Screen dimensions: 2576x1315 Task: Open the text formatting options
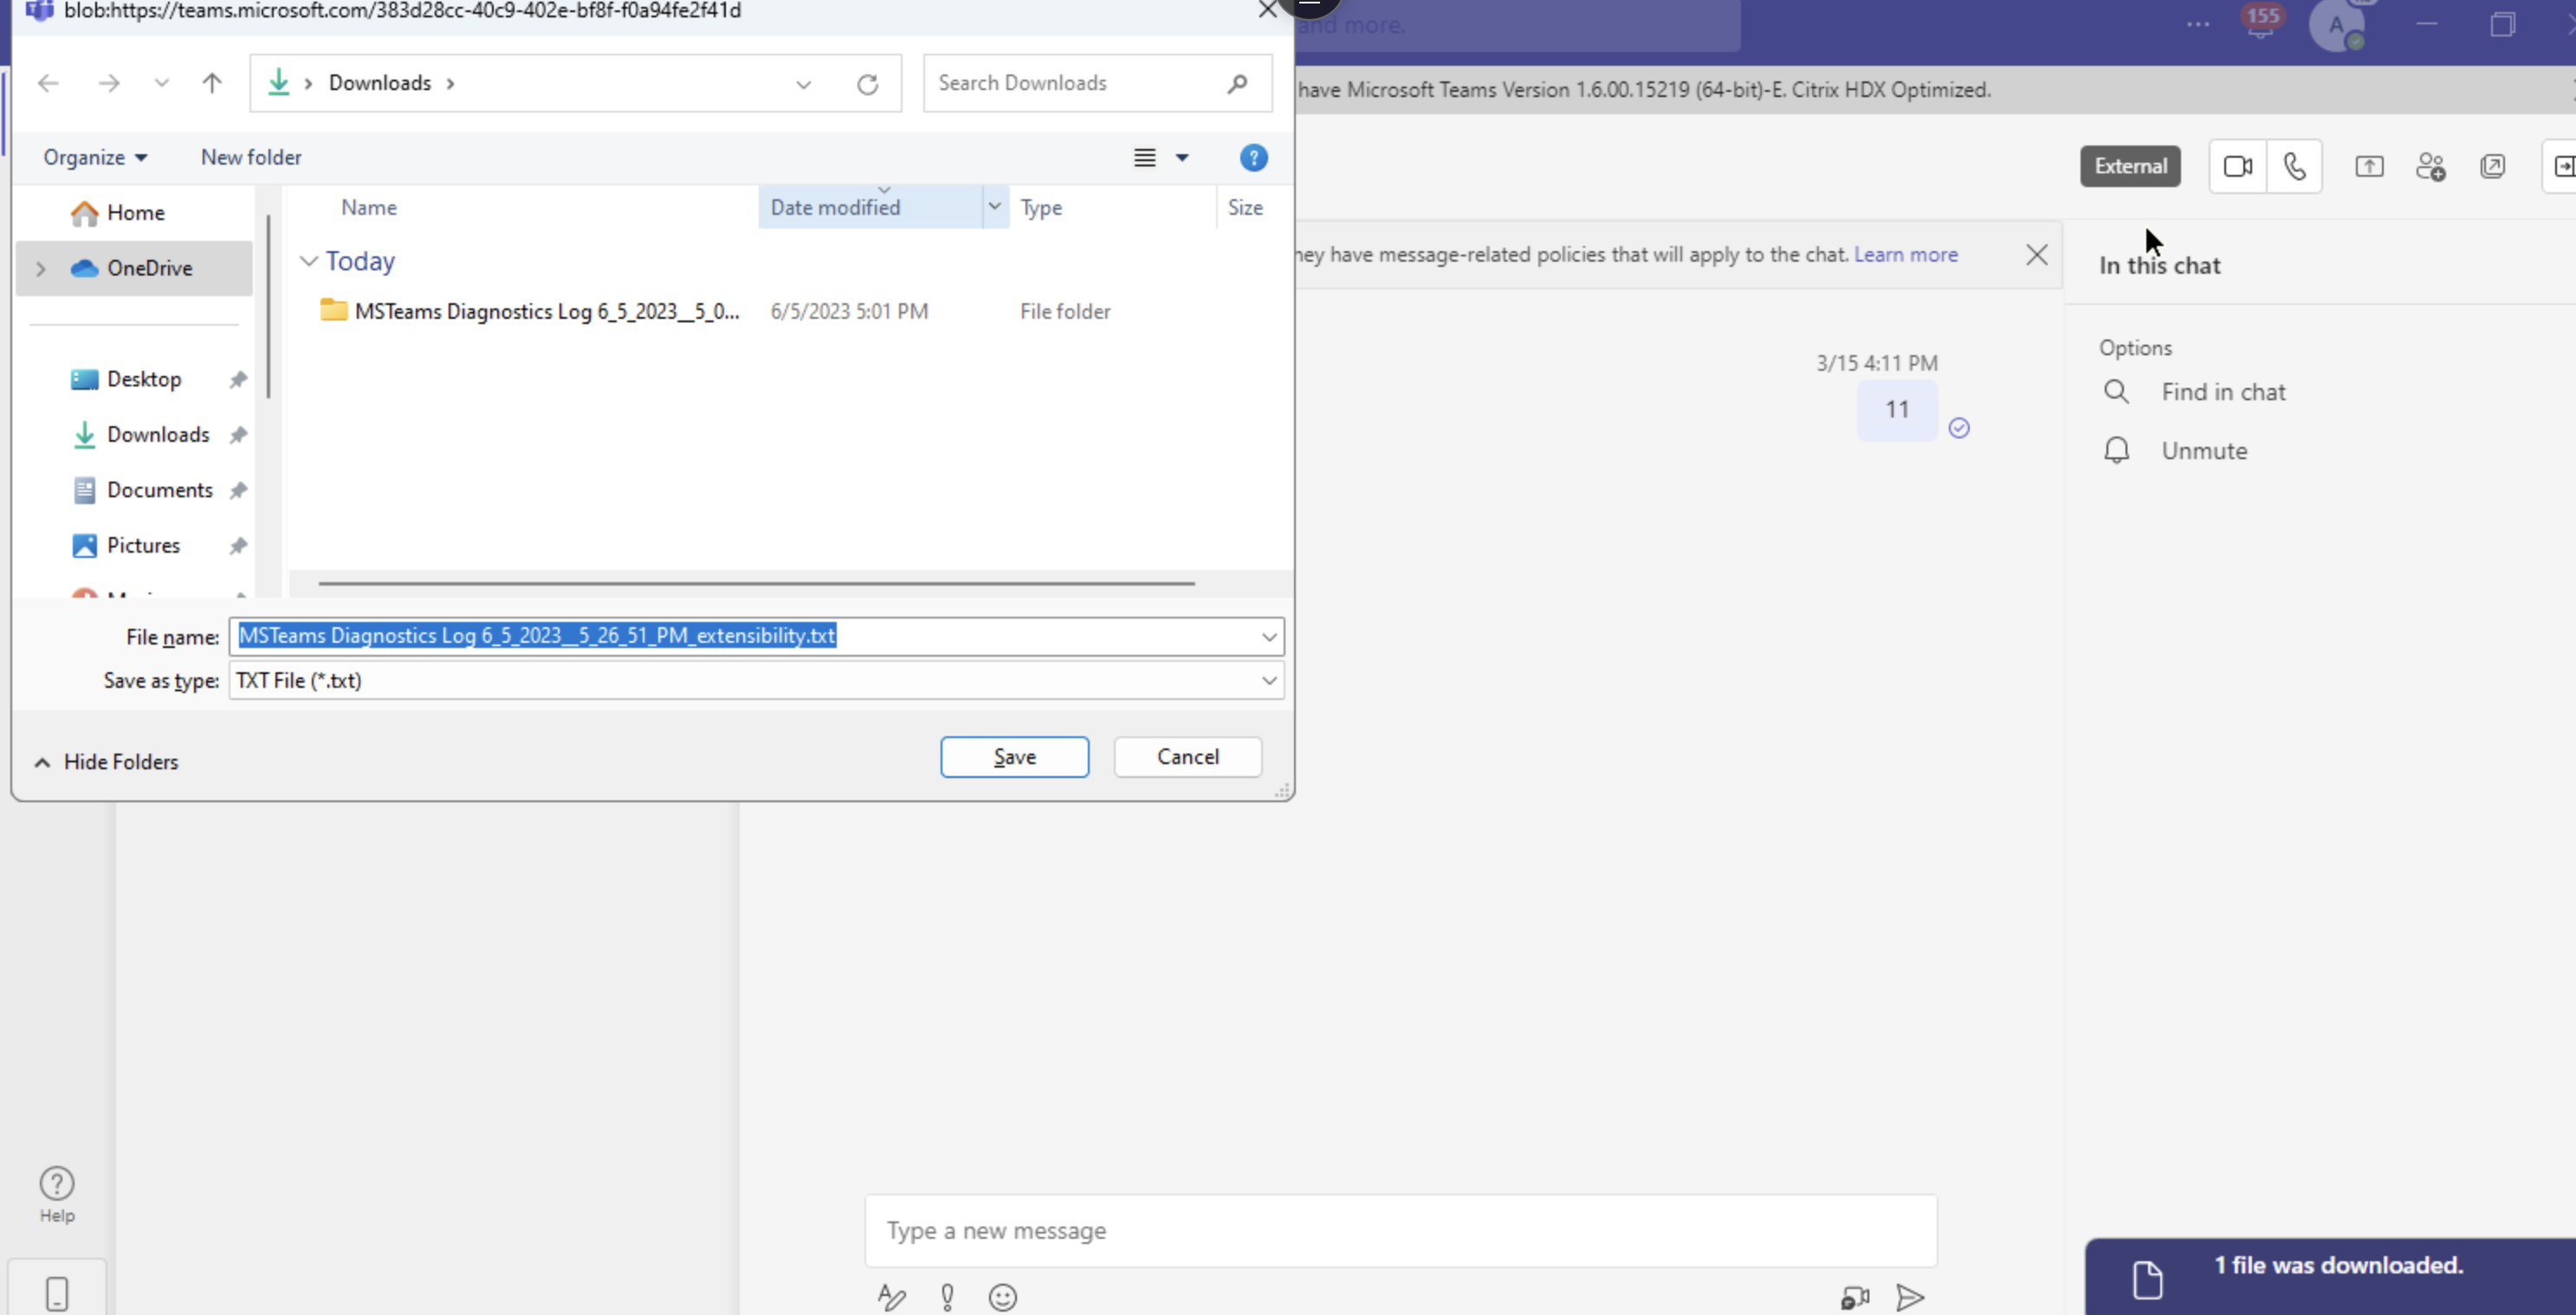(x=891, y=1297)
